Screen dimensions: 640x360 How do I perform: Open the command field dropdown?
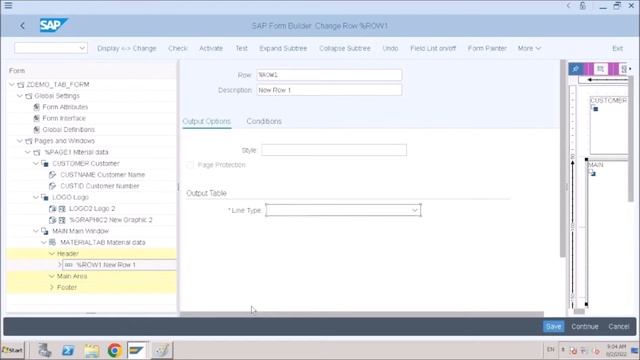click(x=82, y=48)
